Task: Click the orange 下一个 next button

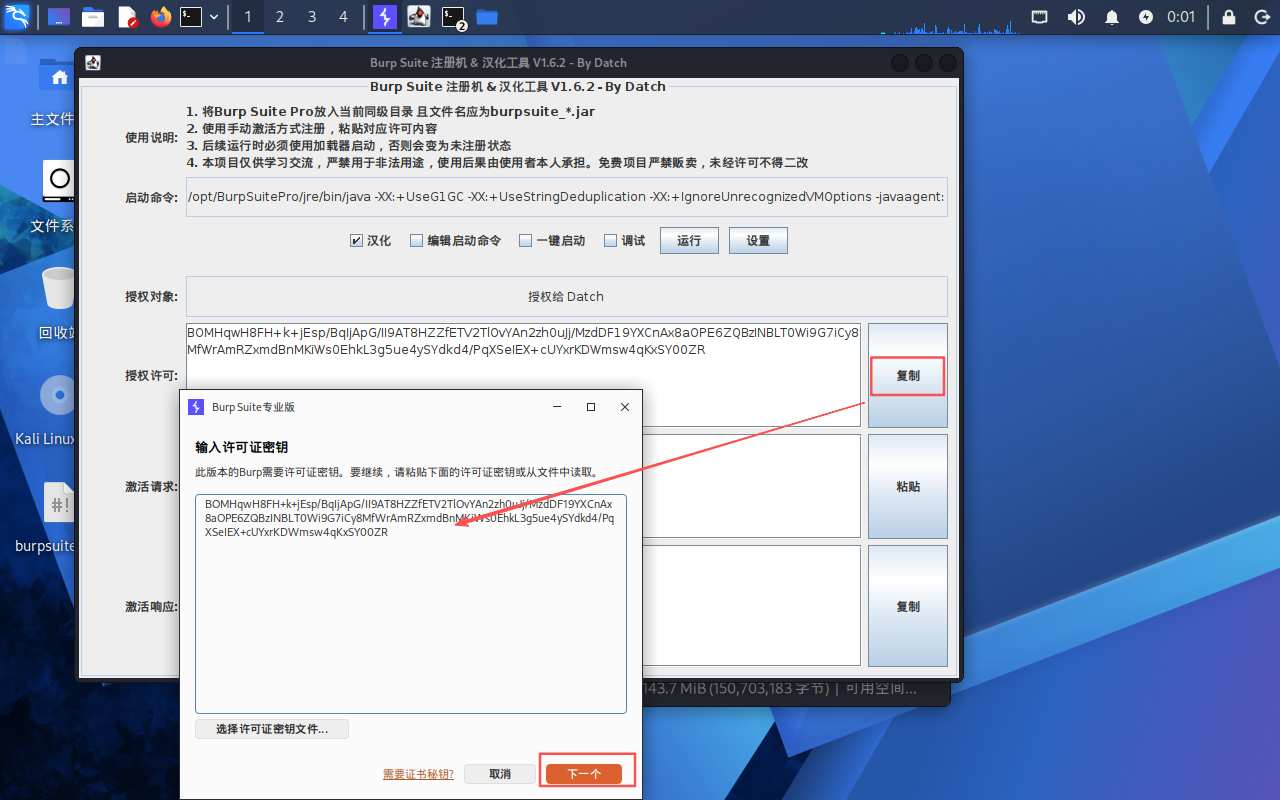Action: [584, 774]
